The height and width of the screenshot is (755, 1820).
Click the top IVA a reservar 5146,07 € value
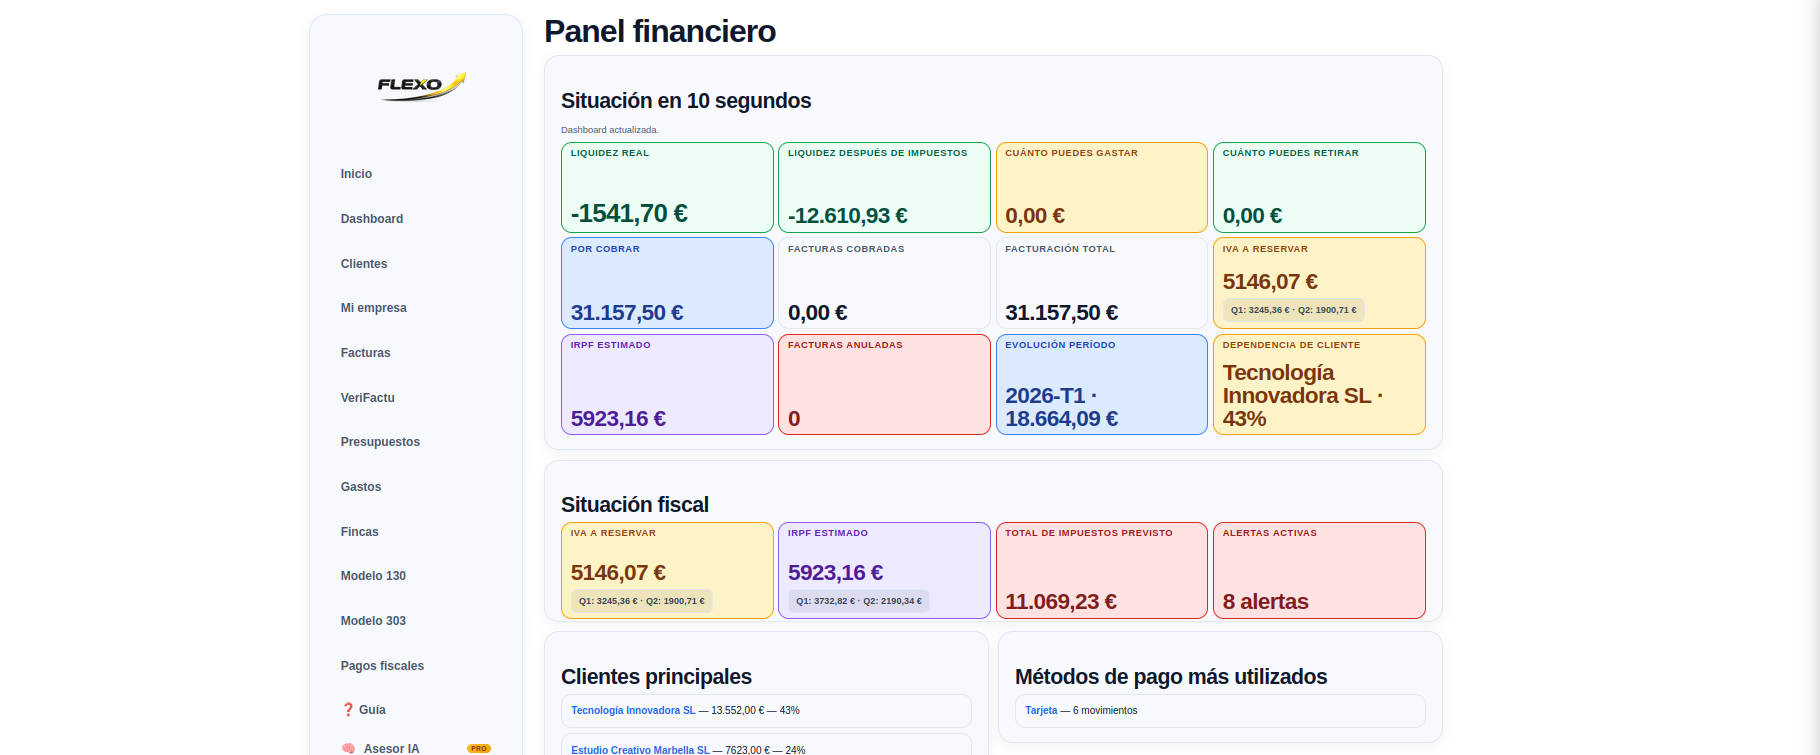pyautogui.click(x=1270, y=282)
